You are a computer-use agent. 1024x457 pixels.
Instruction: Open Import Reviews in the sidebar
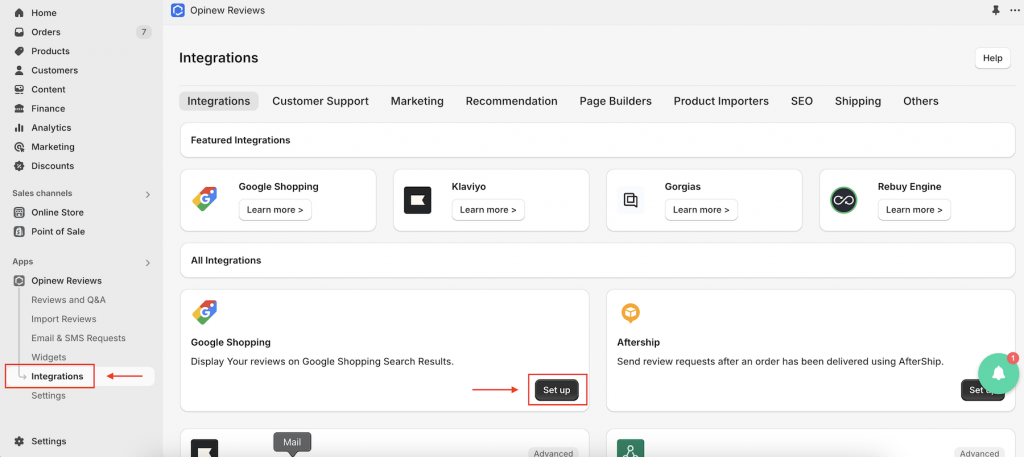click(x=64, y=319)
